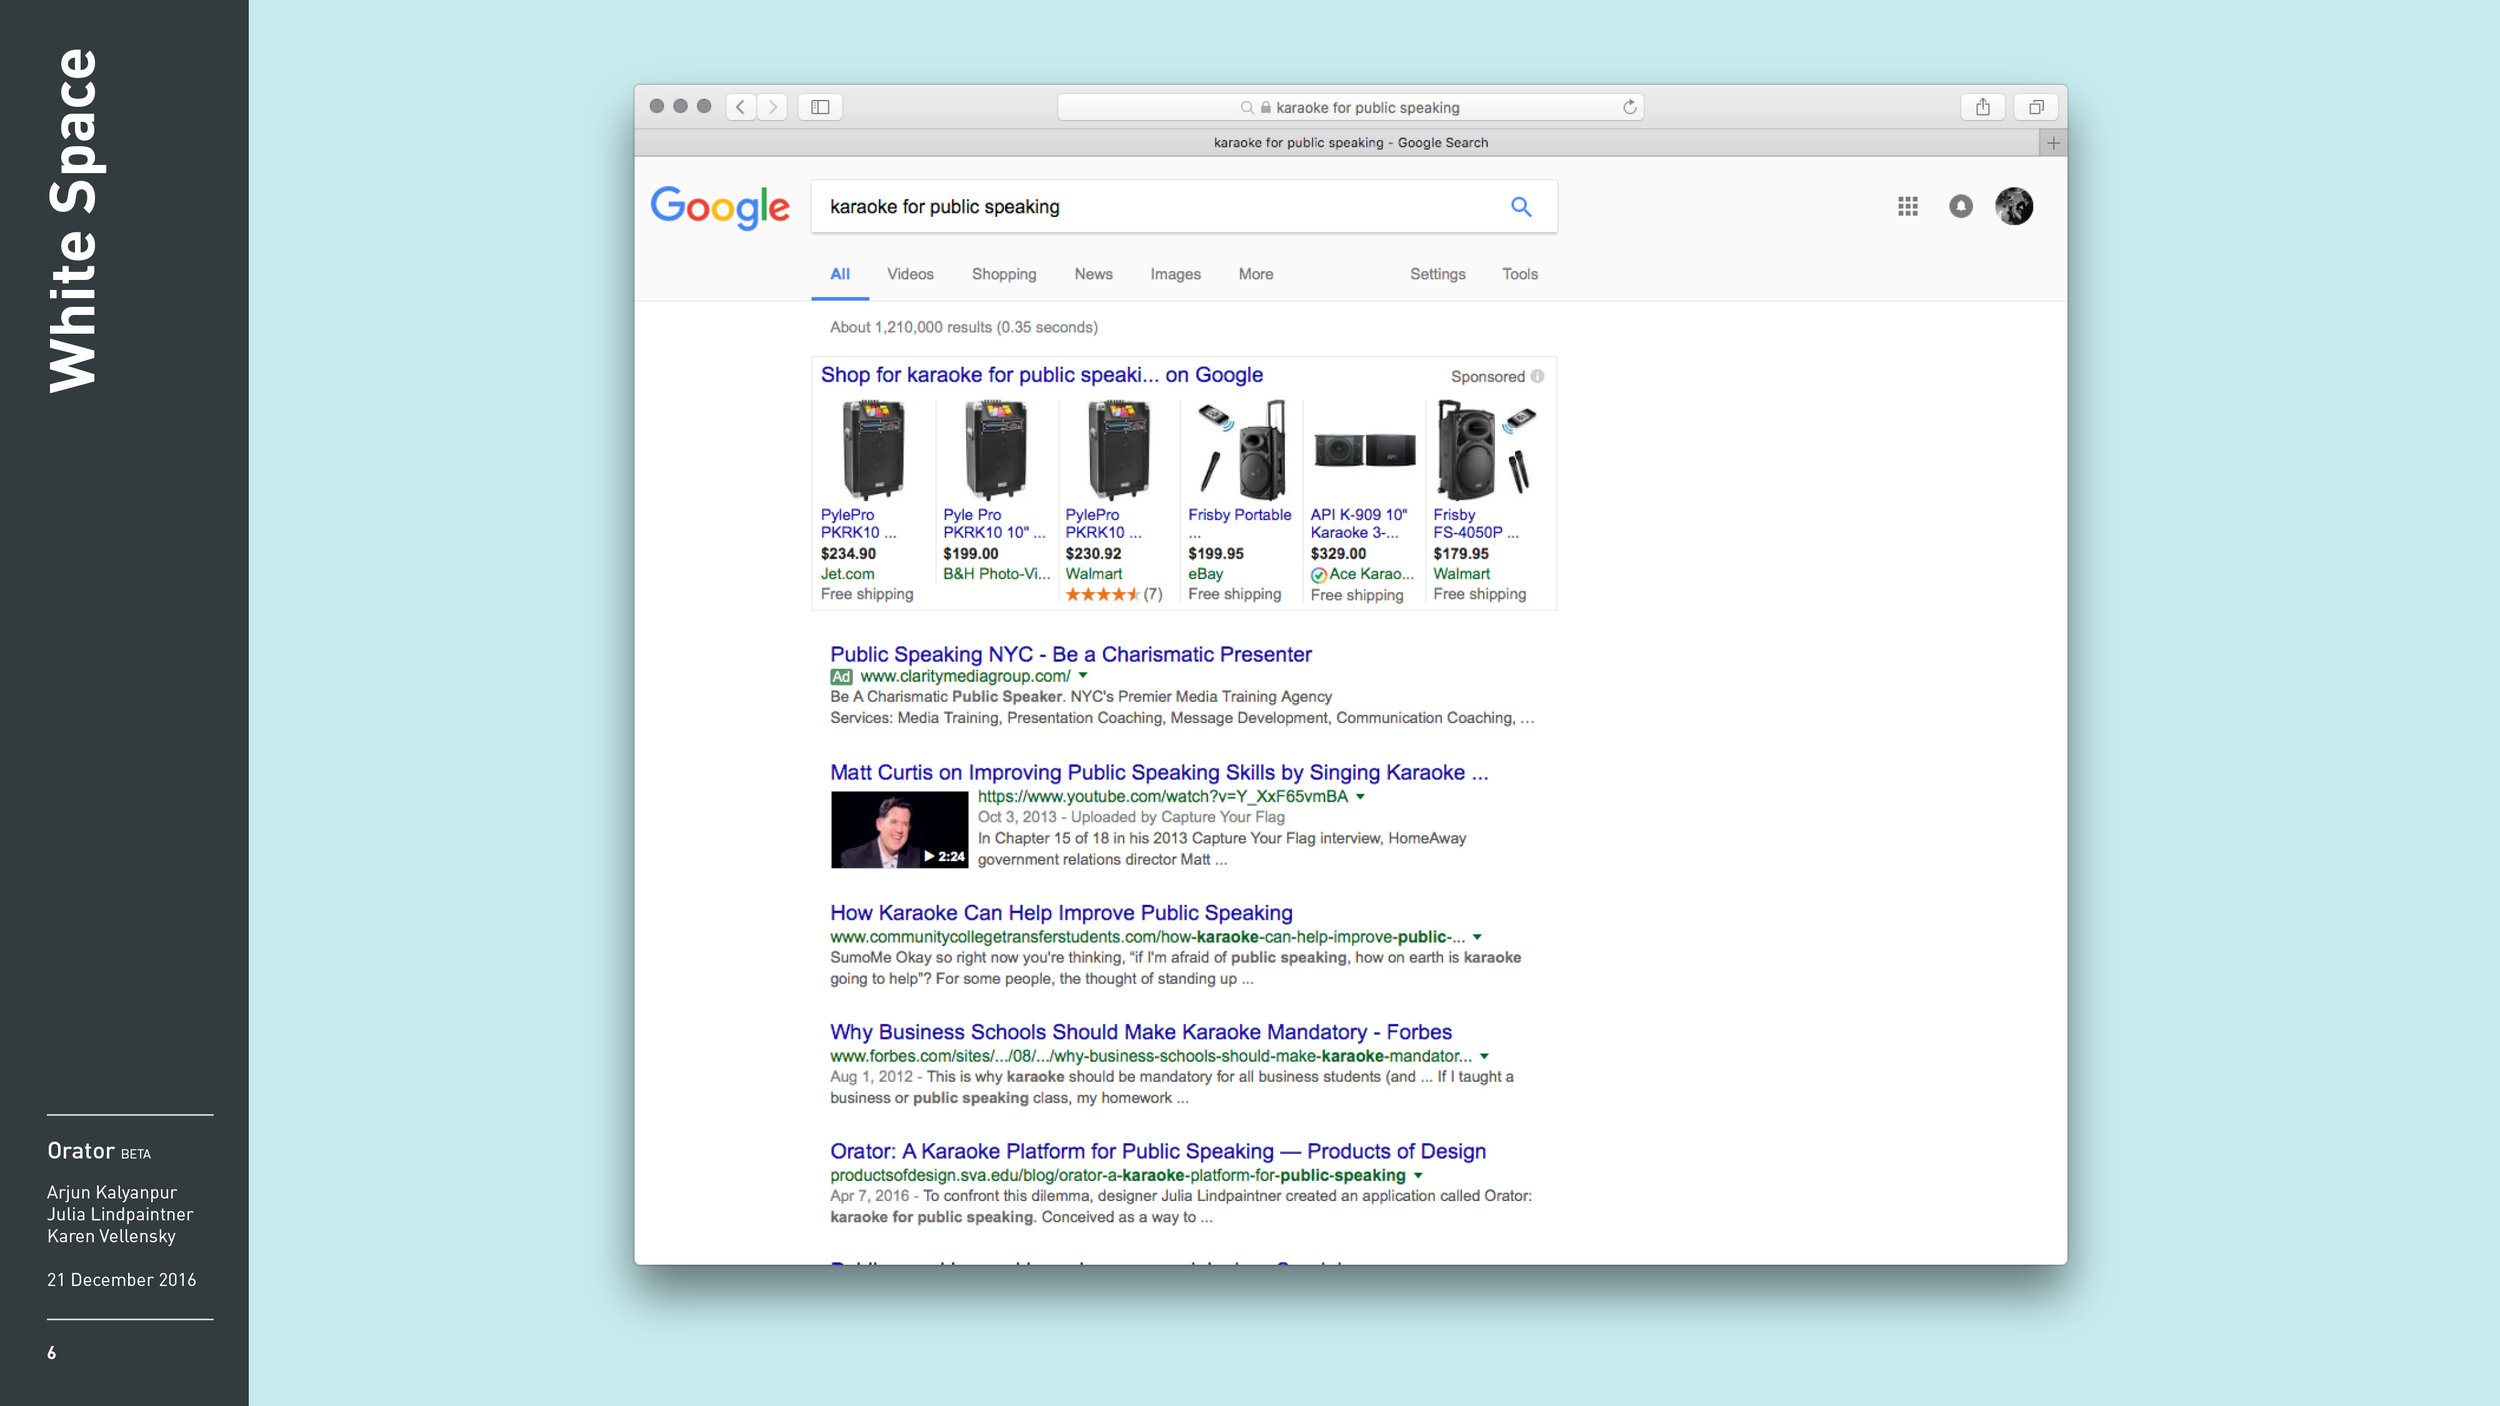This screenshot has width=2500, height=1406.
Task: Click the $230.92 PylePro Walmart speaker image
Action: tap(1118, 450)
